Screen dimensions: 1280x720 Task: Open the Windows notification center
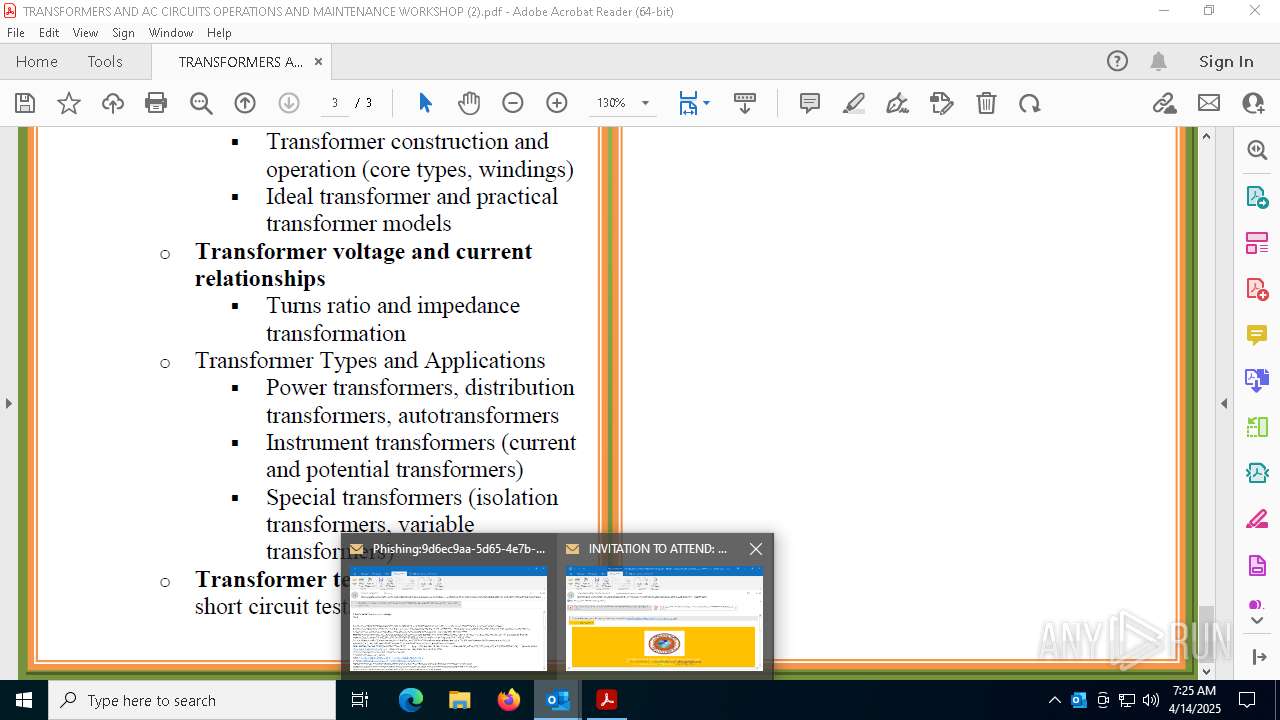(x=1247, y=700)
